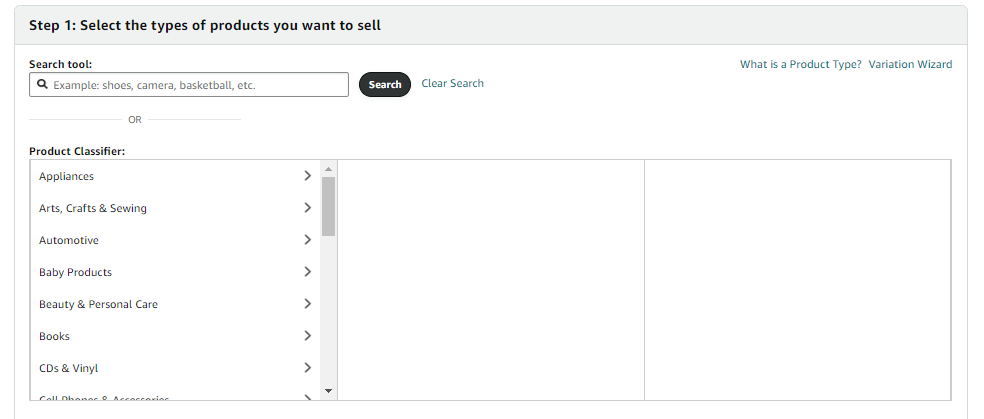Click the magnifying glass search icon

(43, 85)
